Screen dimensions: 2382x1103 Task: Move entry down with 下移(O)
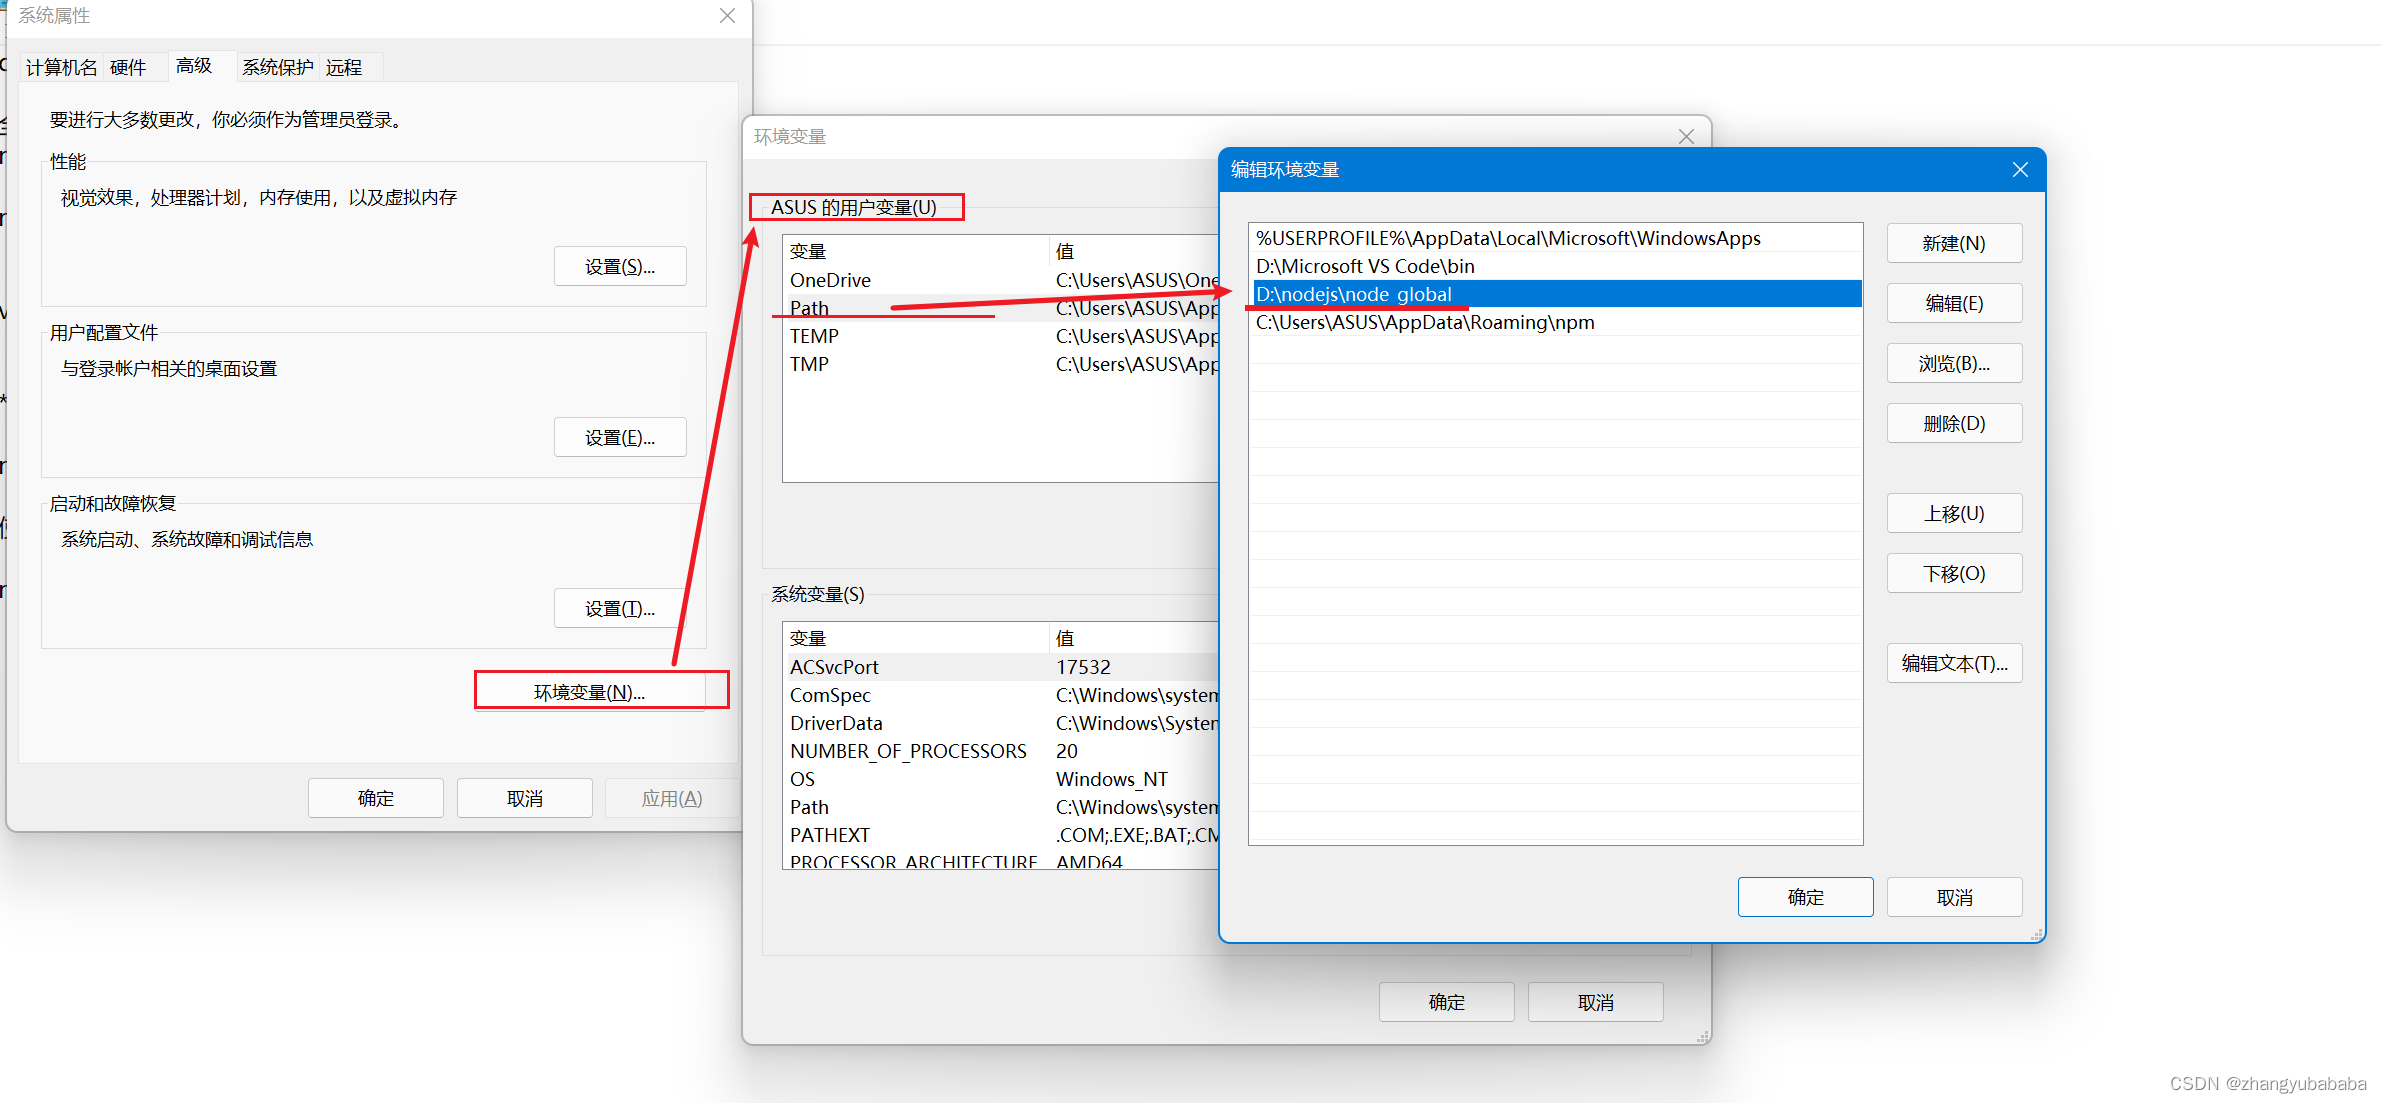tap(1953, 574)
